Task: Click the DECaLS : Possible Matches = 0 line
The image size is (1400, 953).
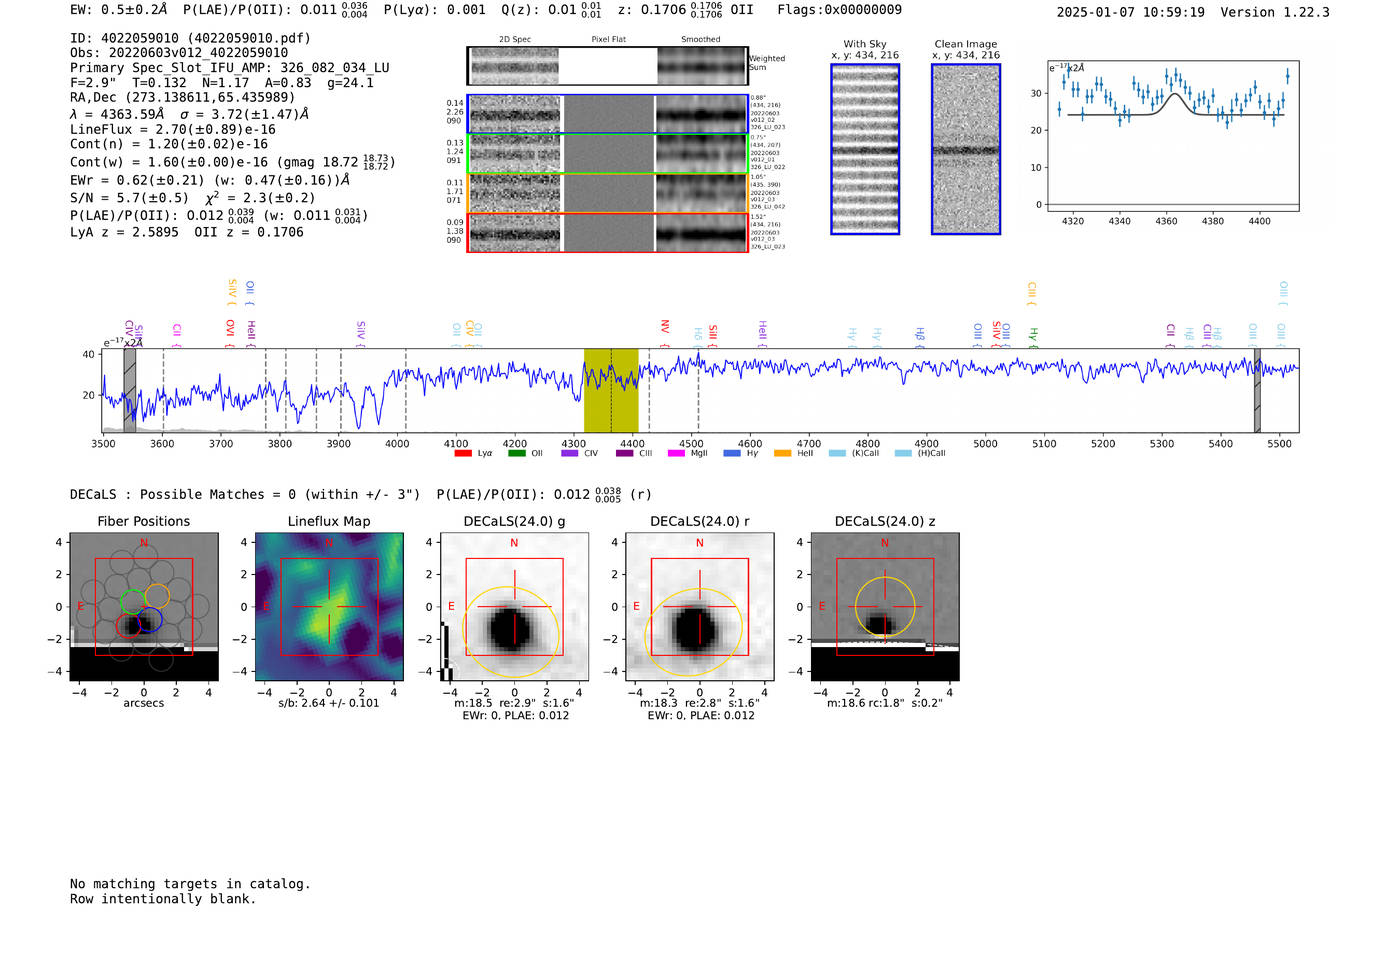Action: click(x=245, y=494)
